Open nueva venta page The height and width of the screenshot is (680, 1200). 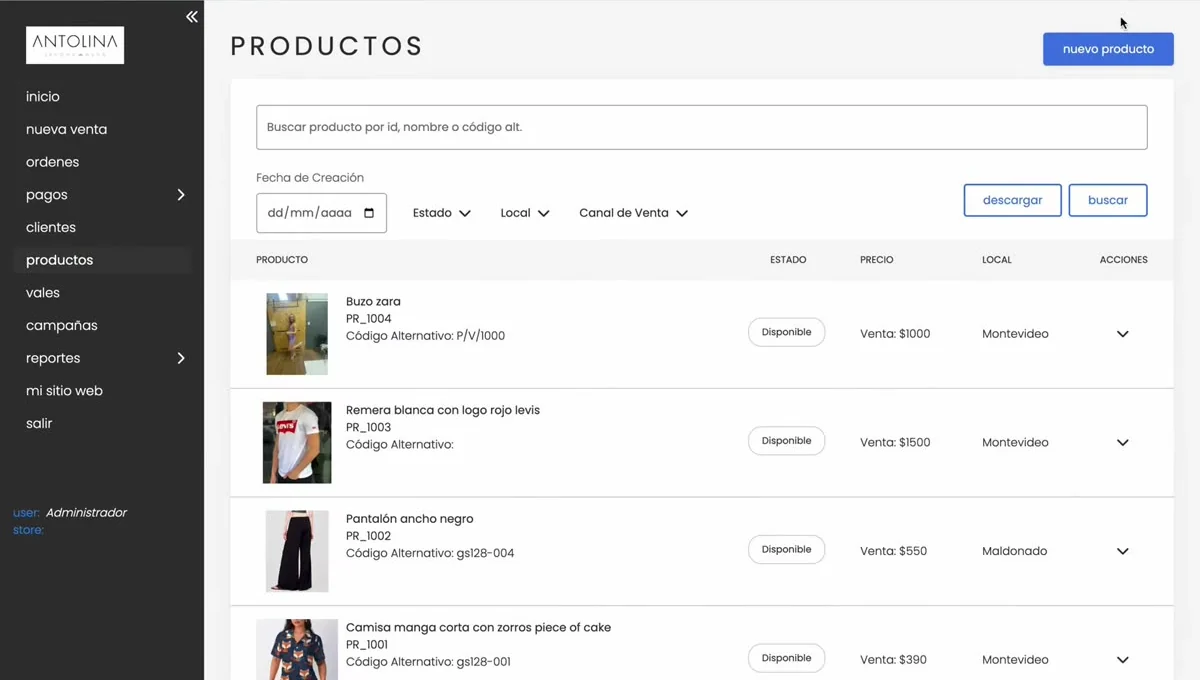tap(66, 129)
